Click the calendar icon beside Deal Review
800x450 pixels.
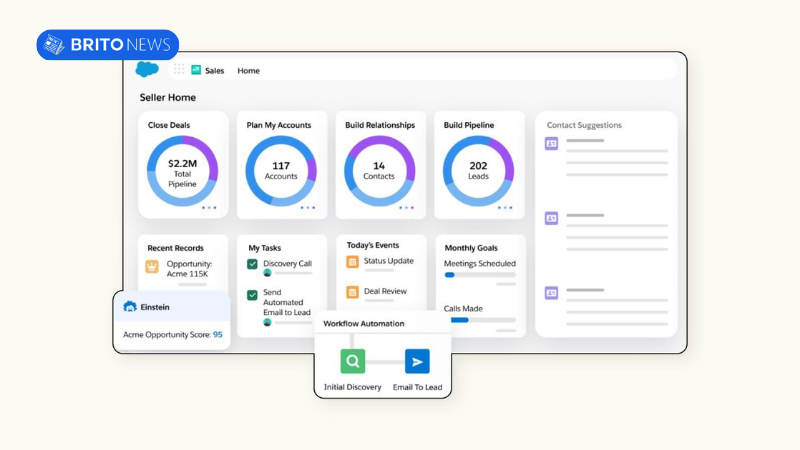(353, 292)
